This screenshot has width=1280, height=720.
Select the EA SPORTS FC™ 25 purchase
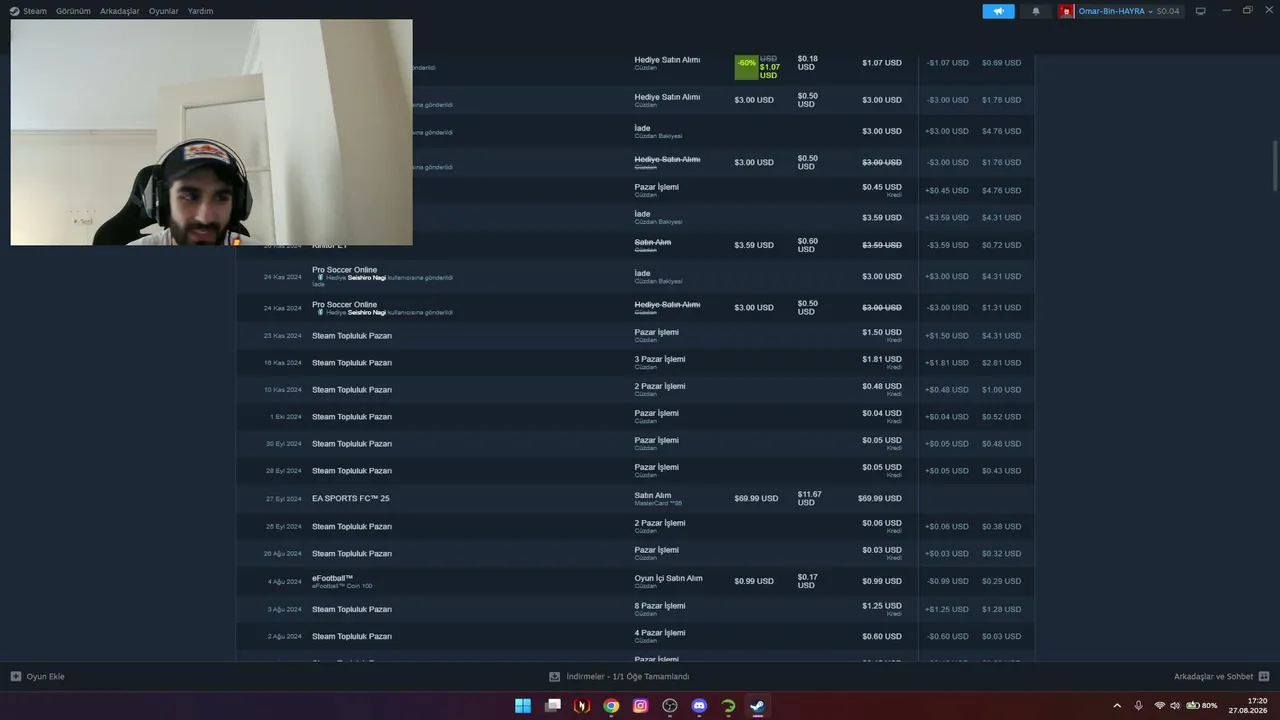click(351, 499)
